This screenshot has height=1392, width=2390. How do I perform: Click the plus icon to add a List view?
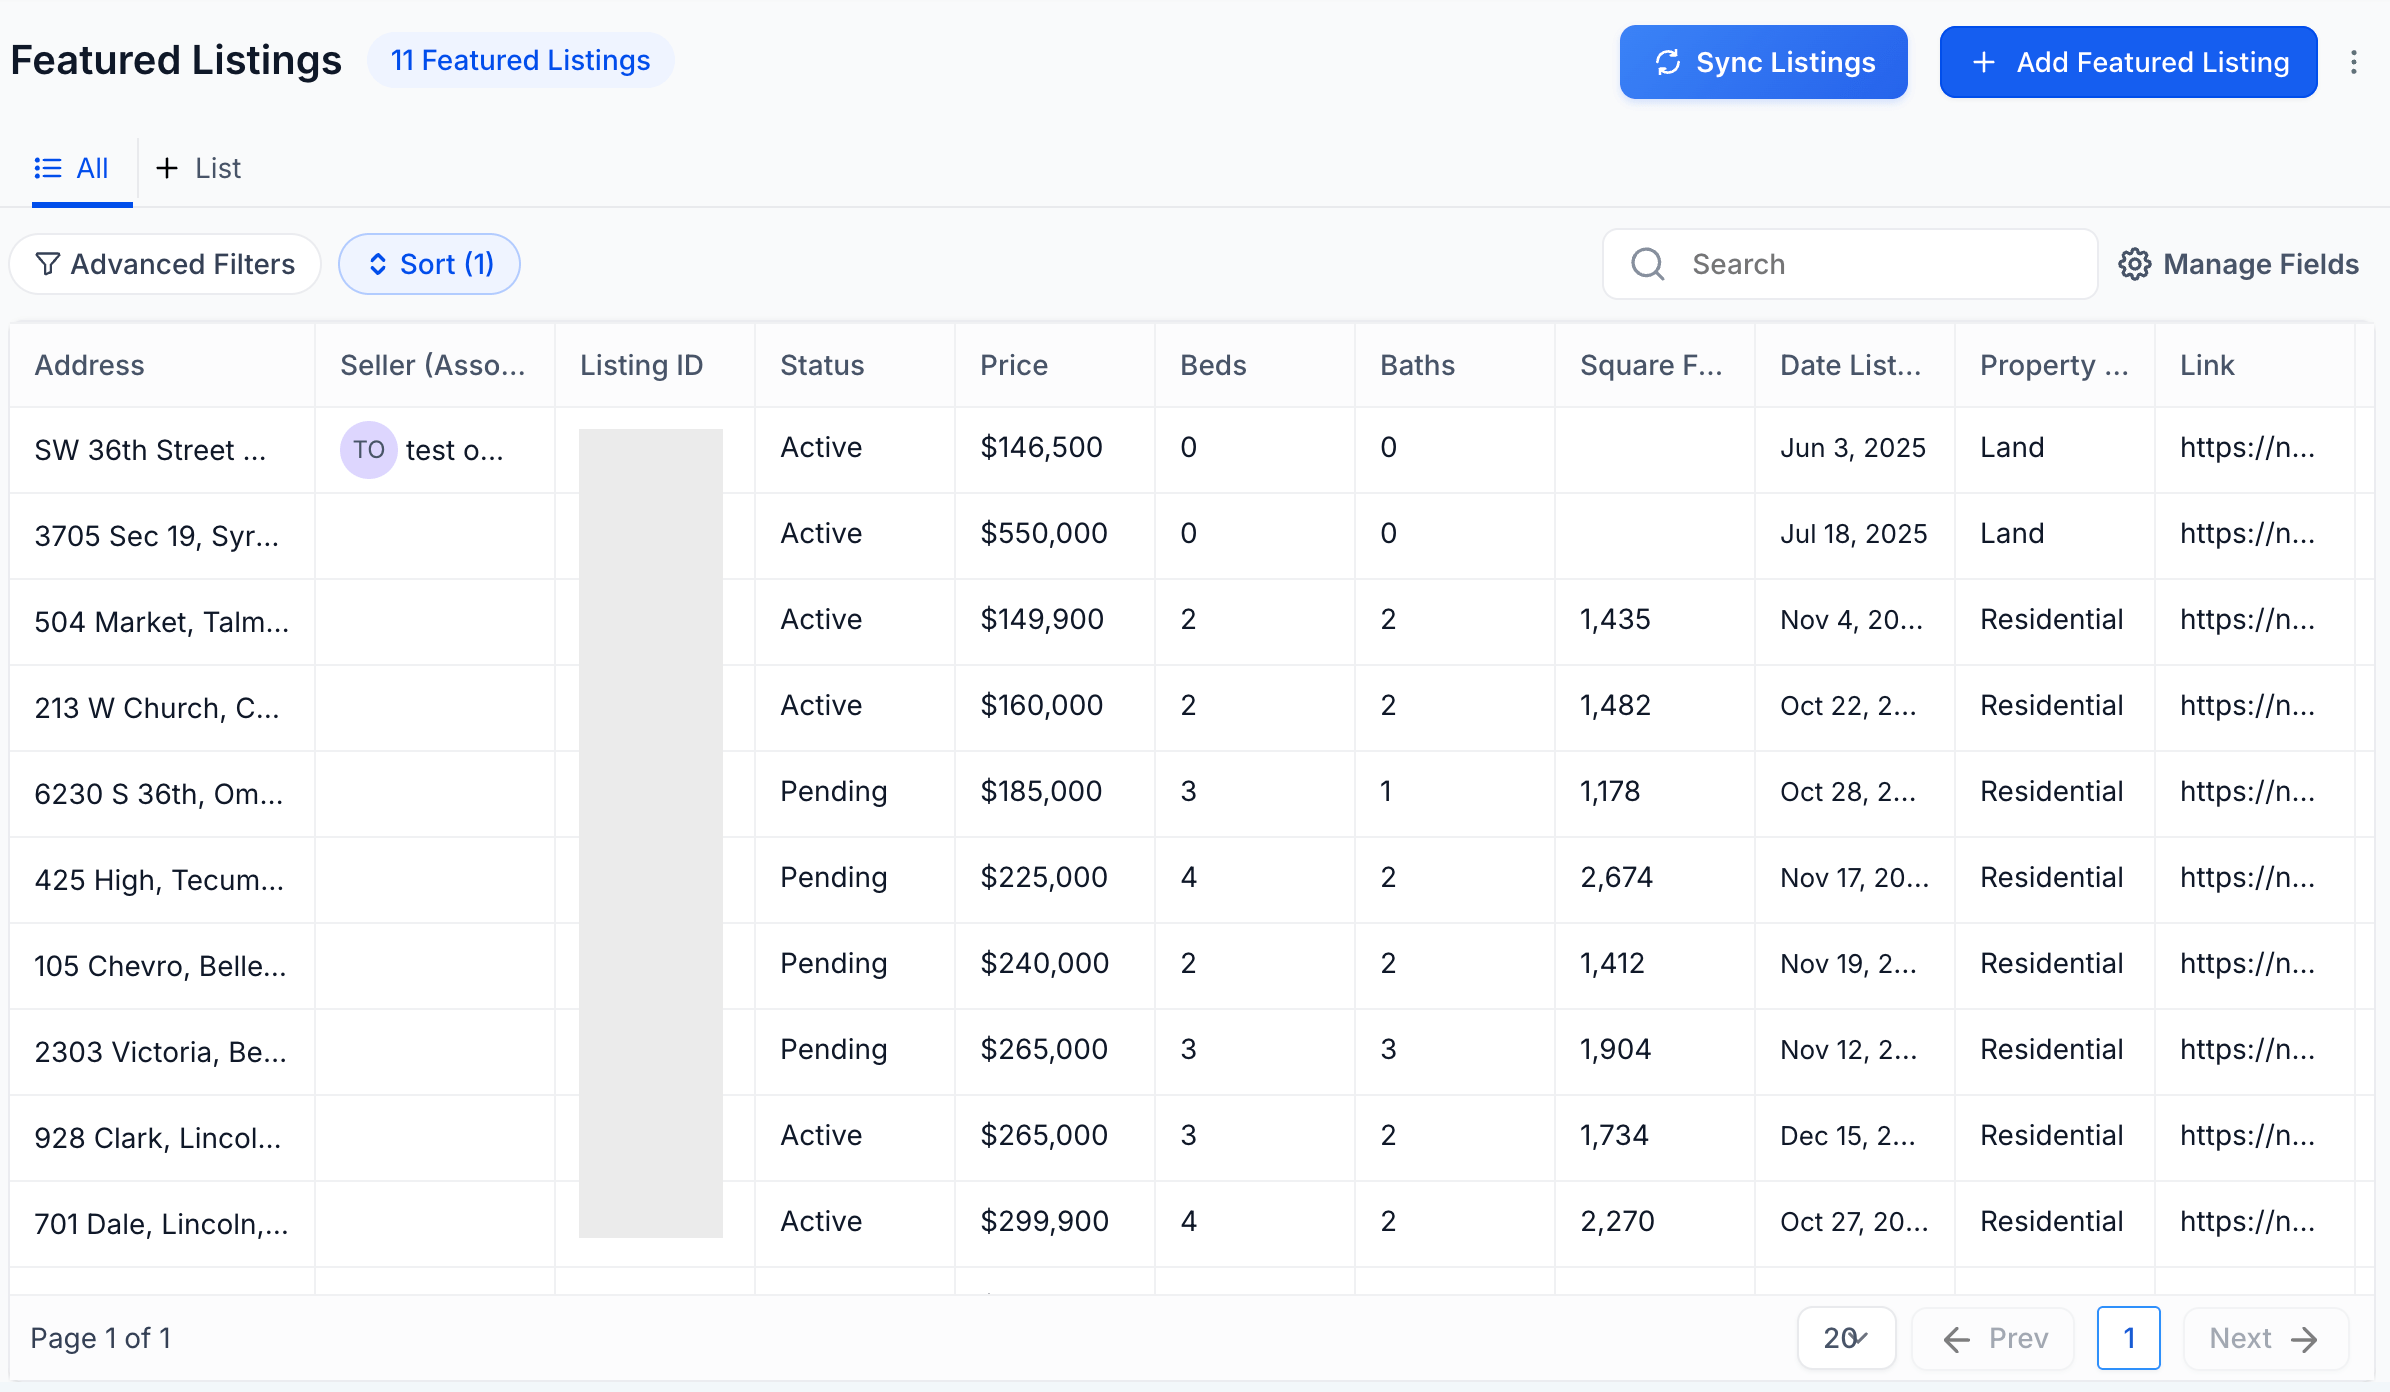tap(167, 168)
